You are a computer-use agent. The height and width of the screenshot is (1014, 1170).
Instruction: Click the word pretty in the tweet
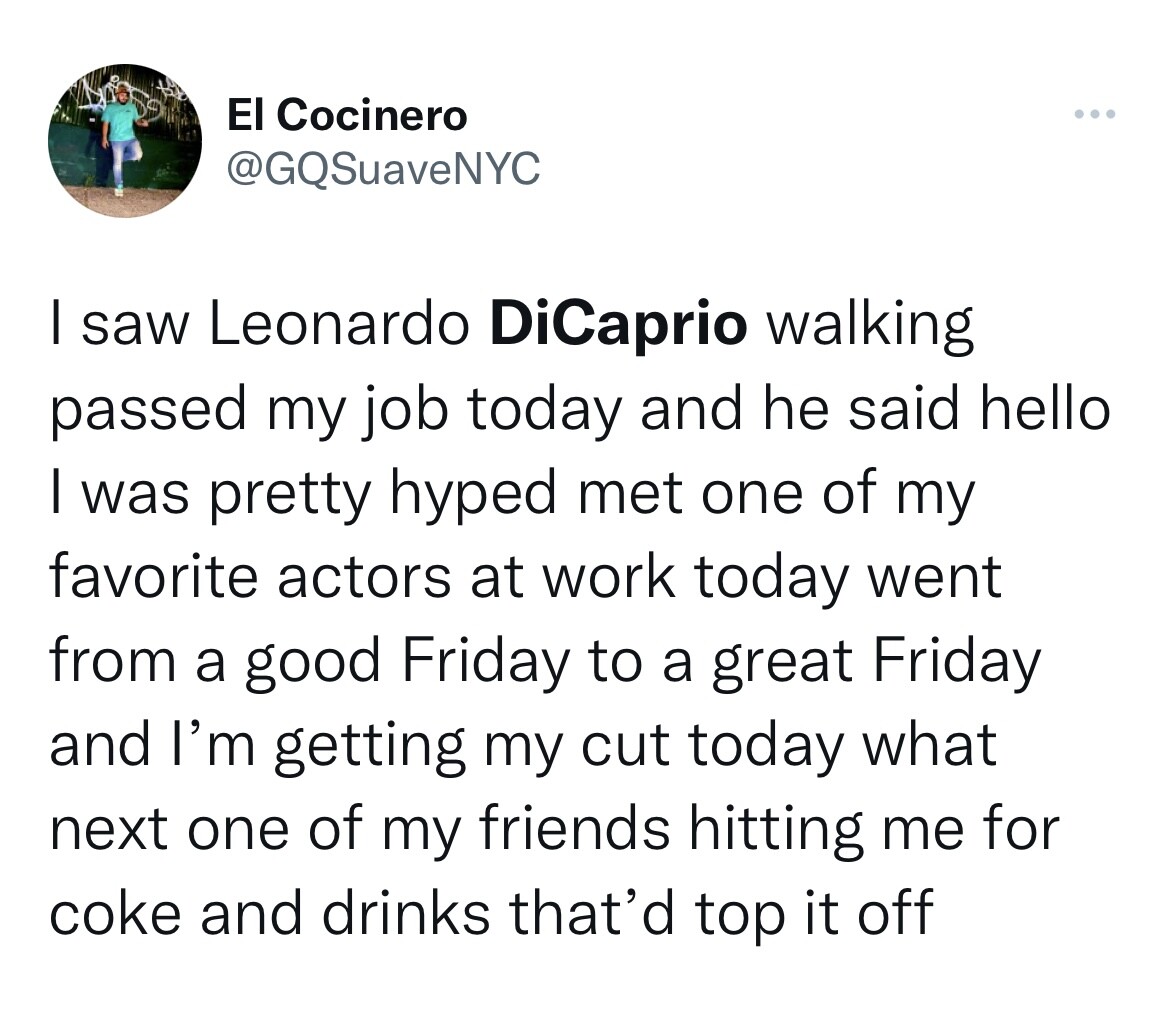[x=290, y=495]
